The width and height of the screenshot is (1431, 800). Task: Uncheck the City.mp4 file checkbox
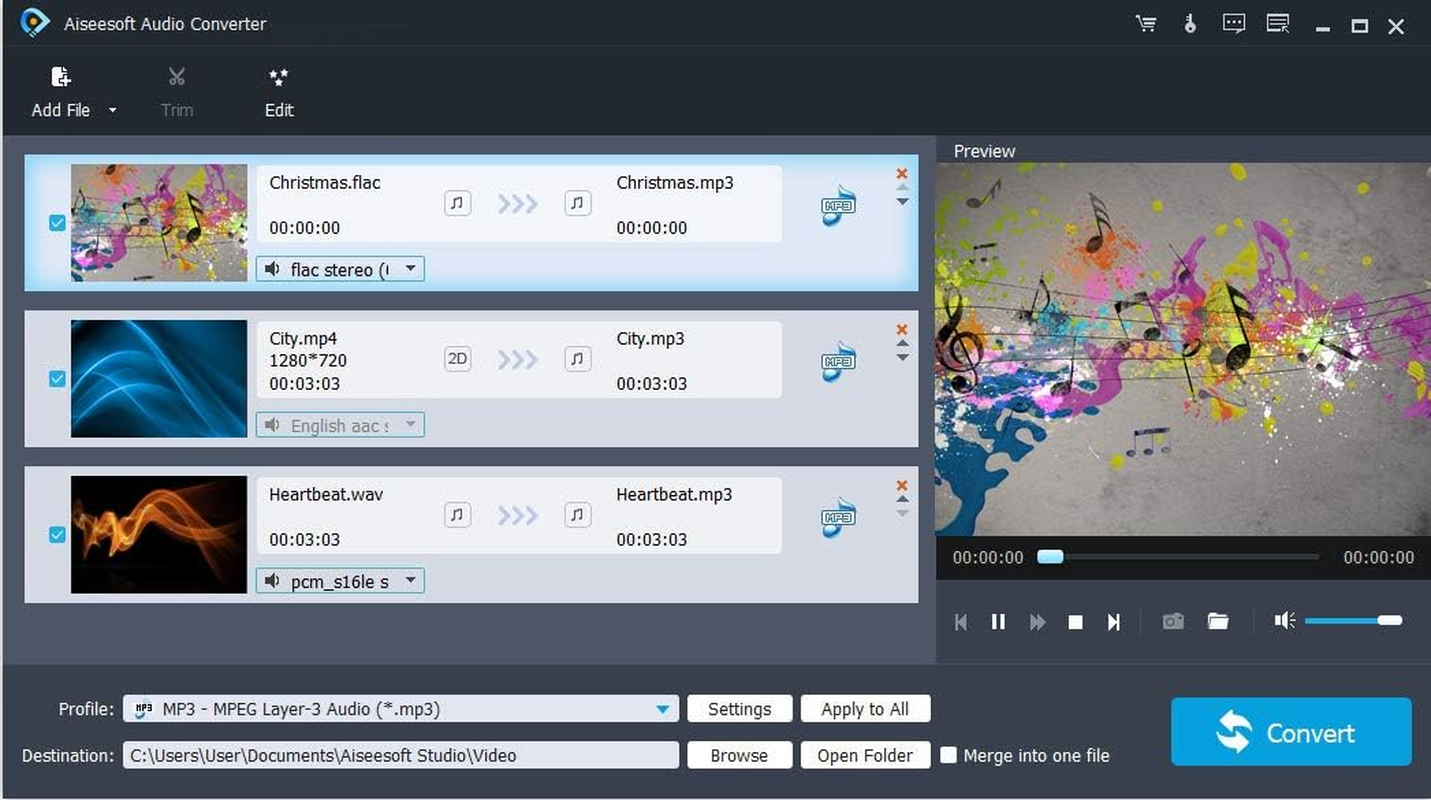(x=56, y=379)
